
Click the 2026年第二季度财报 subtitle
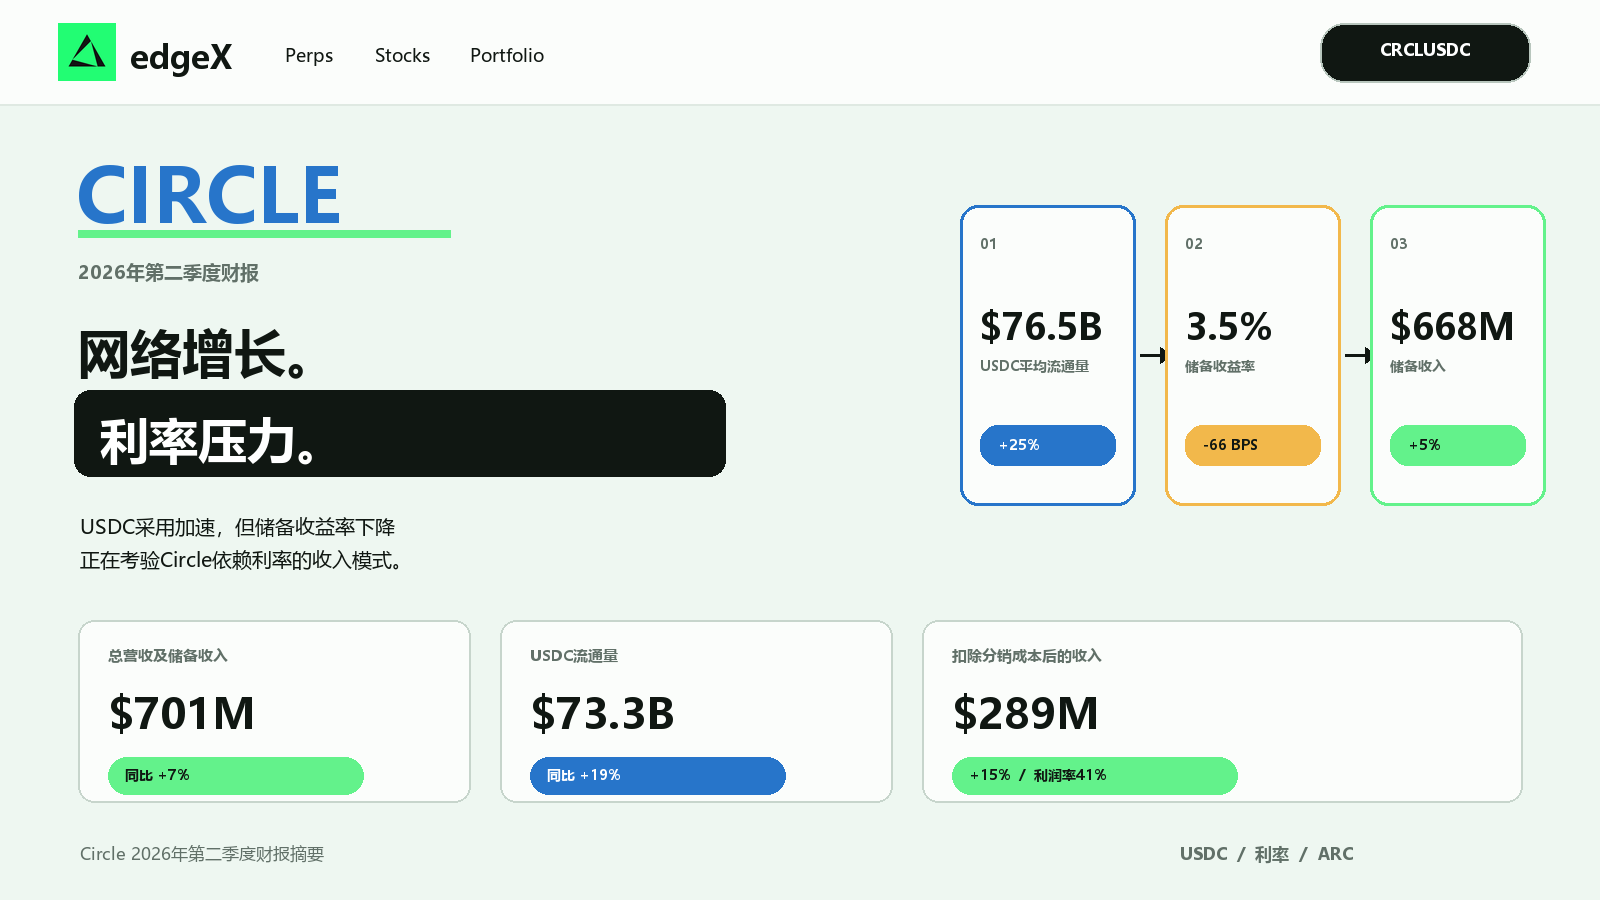pyautogui.click(x=169, y=273)
